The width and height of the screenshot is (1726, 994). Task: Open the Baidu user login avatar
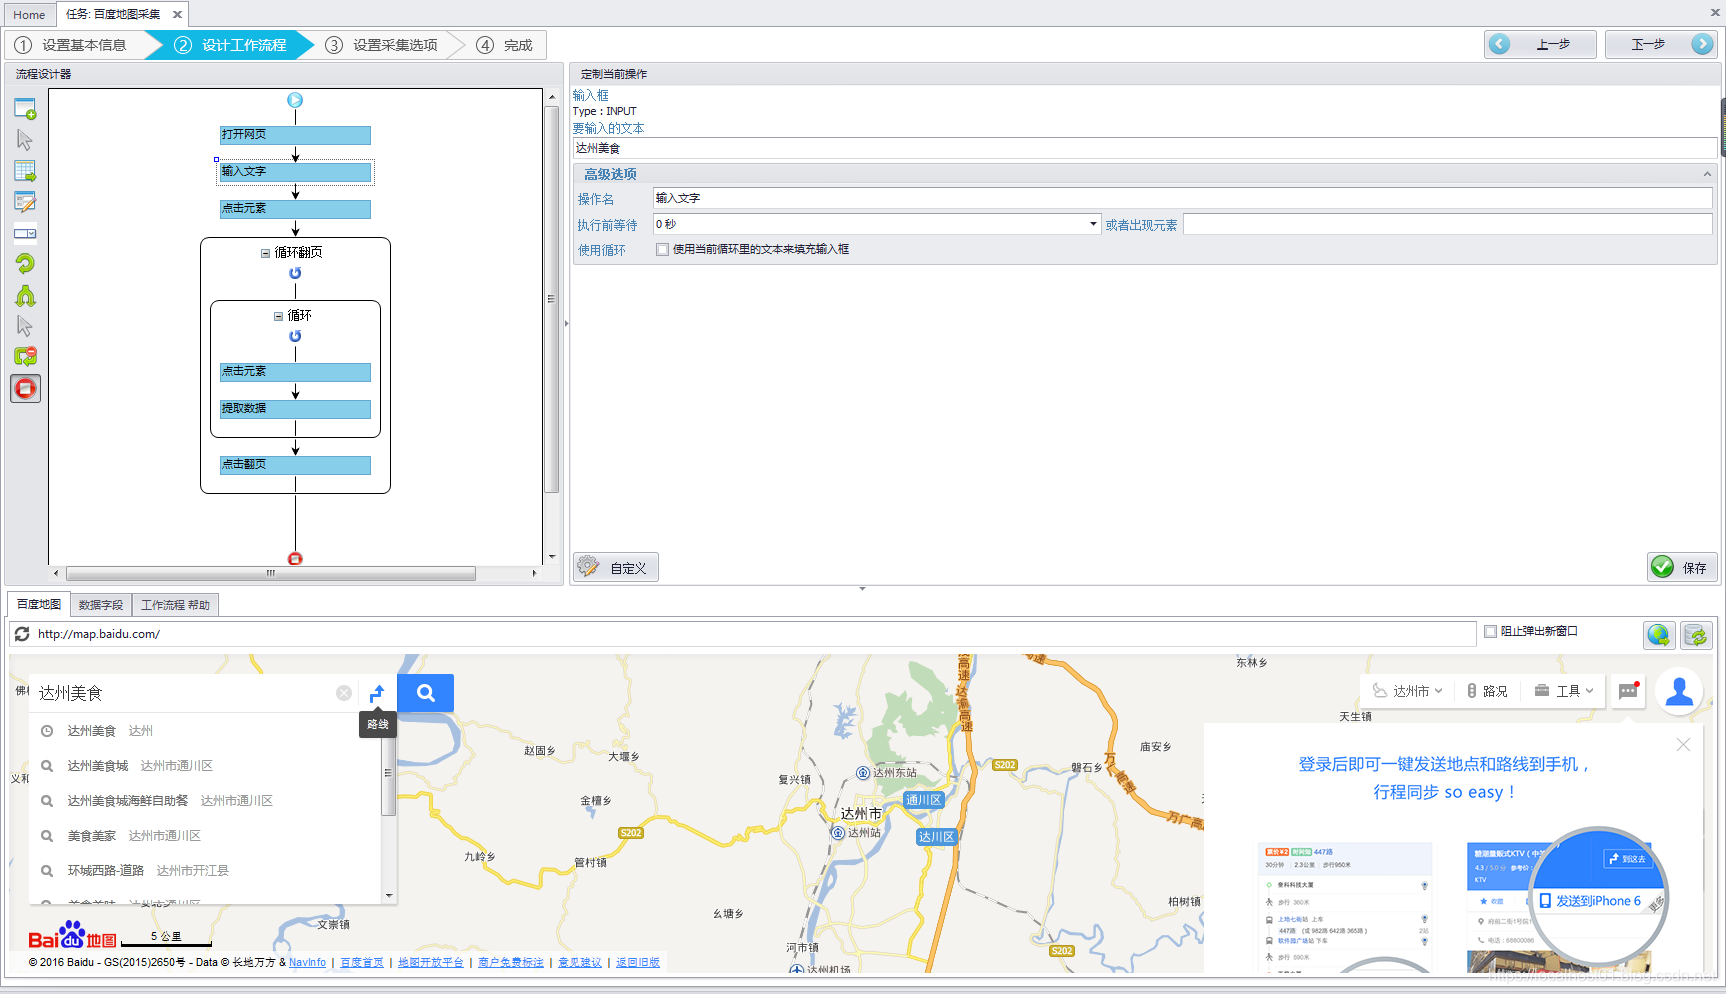coord(1680,691)
